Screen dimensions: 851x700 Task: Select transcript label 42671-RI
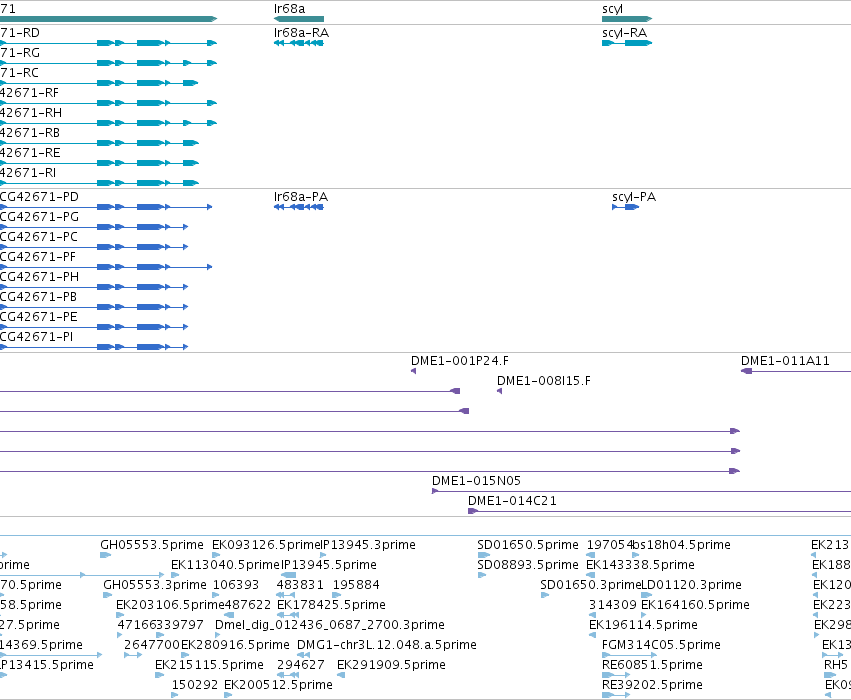click(28, 173)
